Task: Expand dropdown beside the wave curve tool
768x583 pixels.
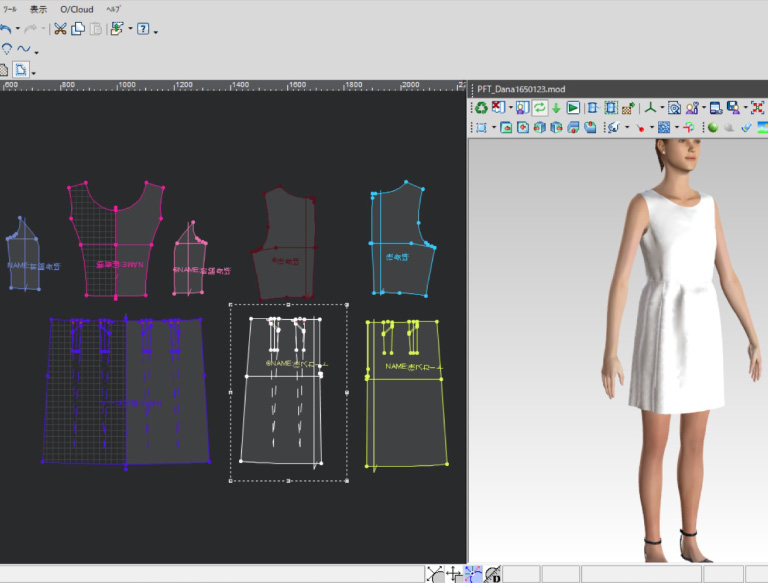Action: [36, 52]
